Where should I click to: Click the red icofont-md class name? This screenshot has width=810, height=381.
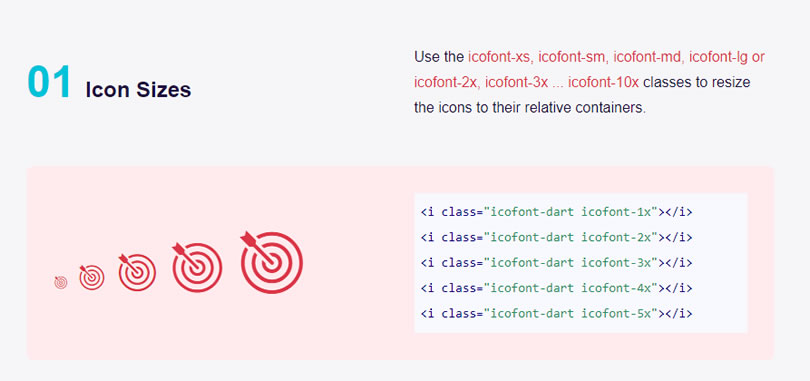pos(647,57)
